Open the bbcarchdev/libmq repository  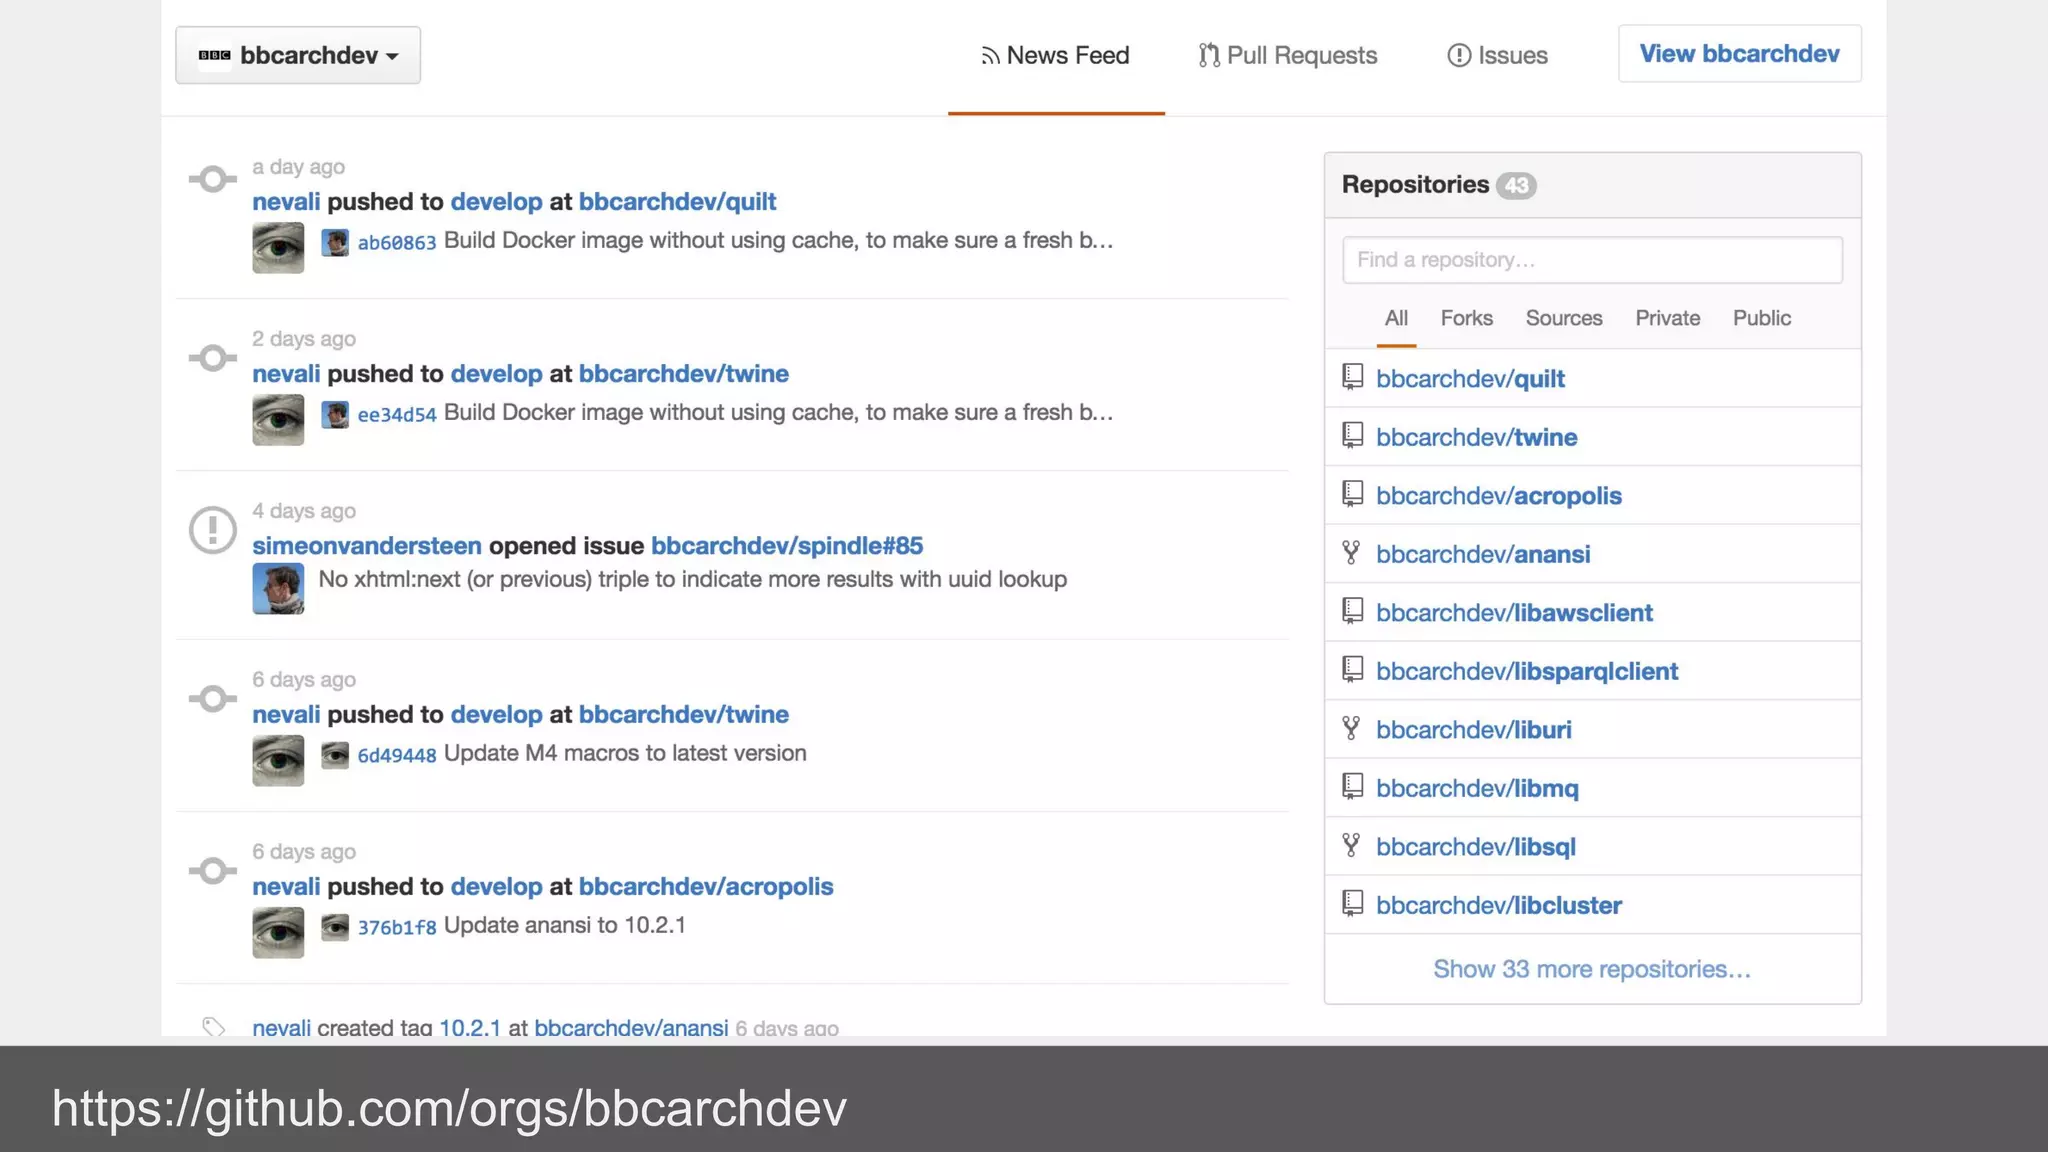[1477, 788]
